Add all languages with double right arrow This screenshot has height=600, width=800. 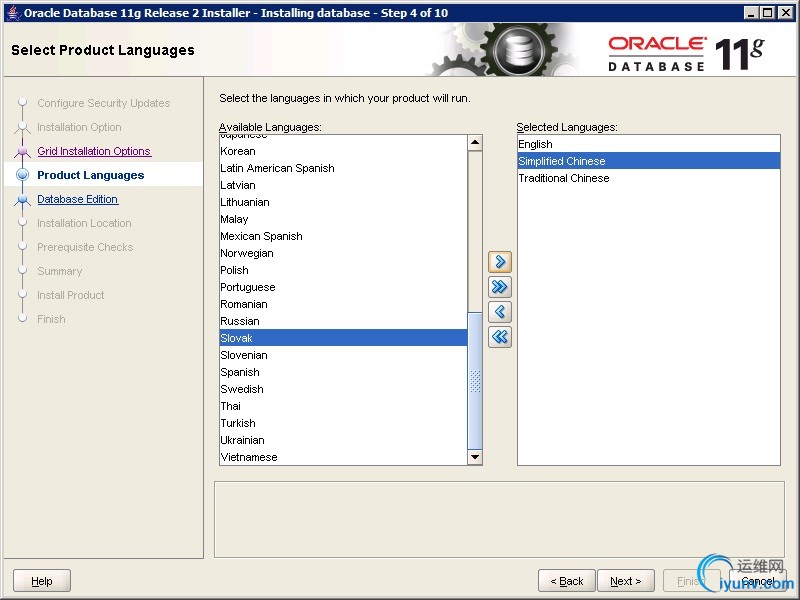(x=499, y=287)
